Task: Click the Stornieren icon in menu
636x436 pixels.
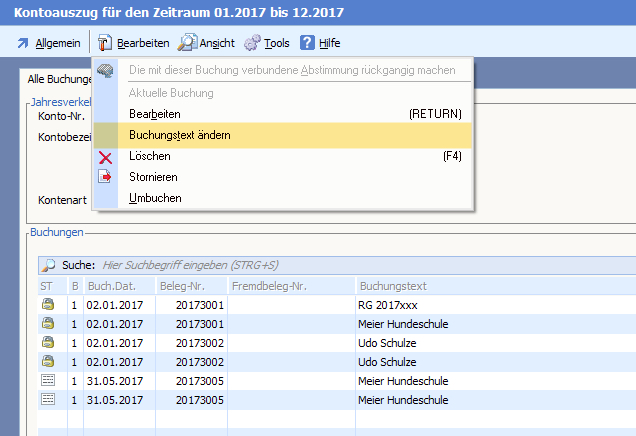Action: (x=106, y=177)
